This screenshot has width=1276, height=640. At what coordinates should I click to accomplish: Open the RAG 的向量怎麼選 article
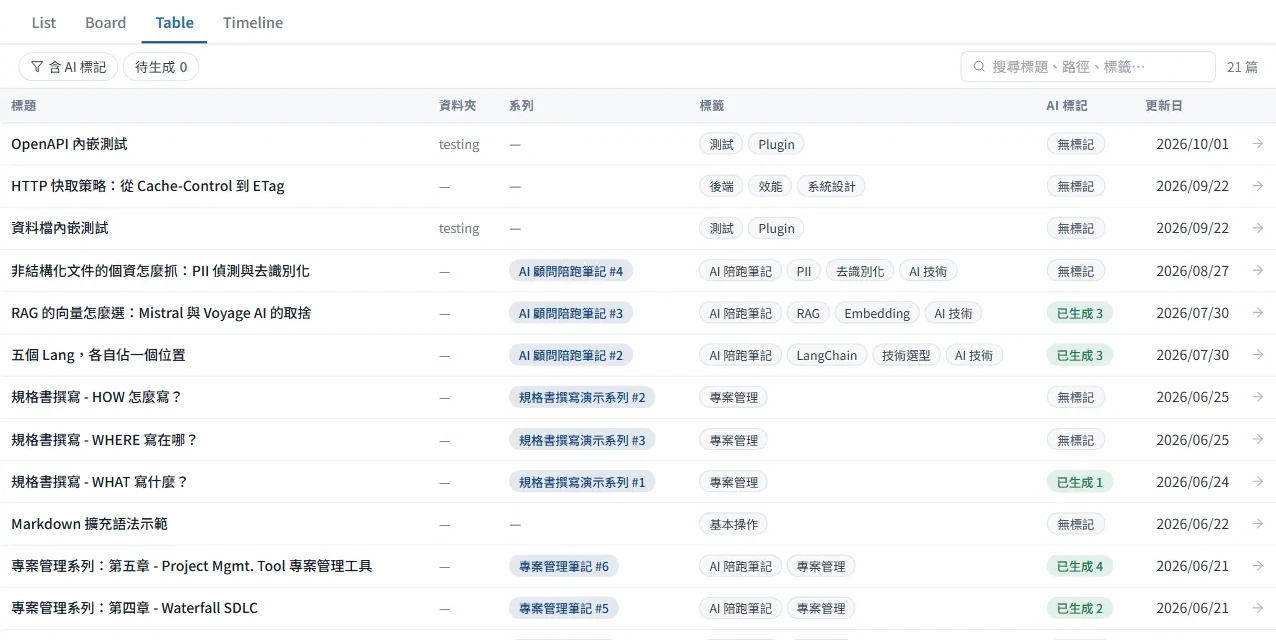pyautogui.click(x=161, y=313)
